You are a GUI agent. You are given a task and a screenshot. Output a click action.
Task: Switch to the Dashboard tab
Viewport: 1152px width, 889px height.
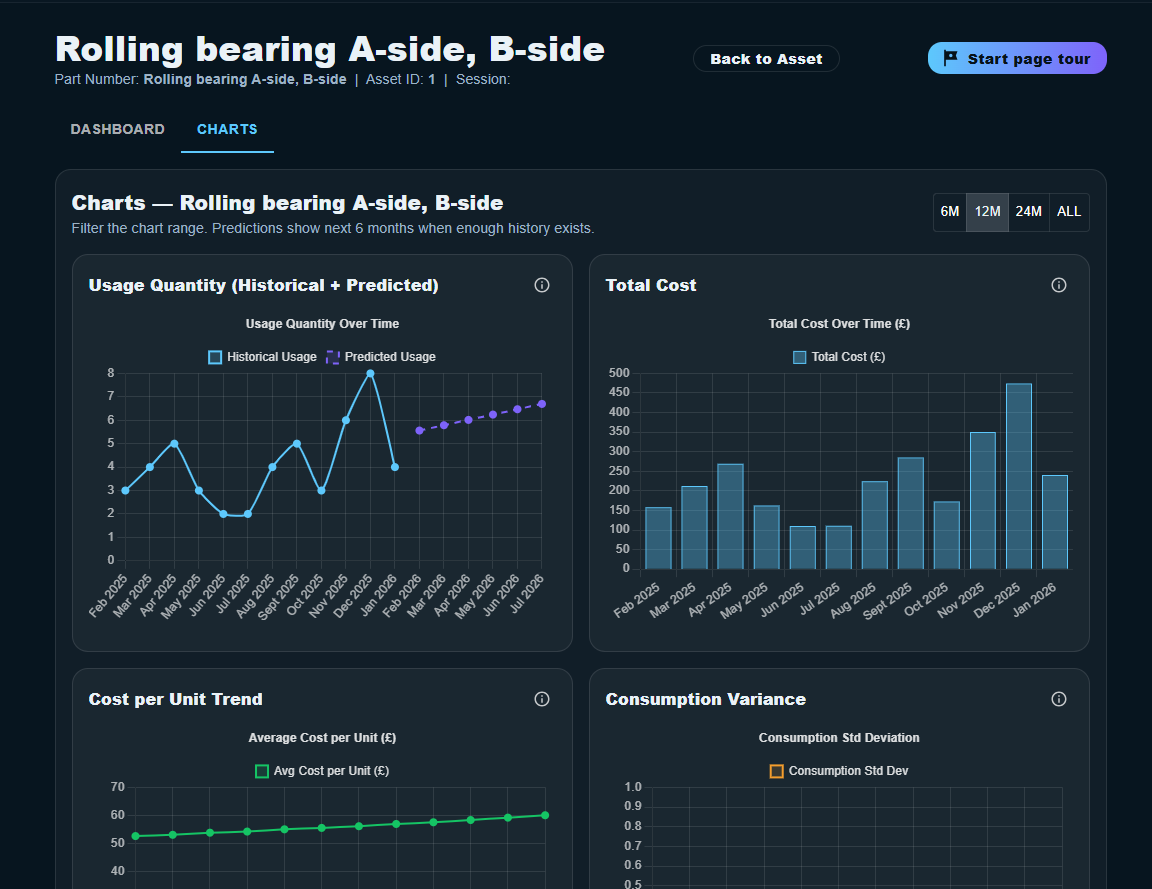(x=118, y=129)
